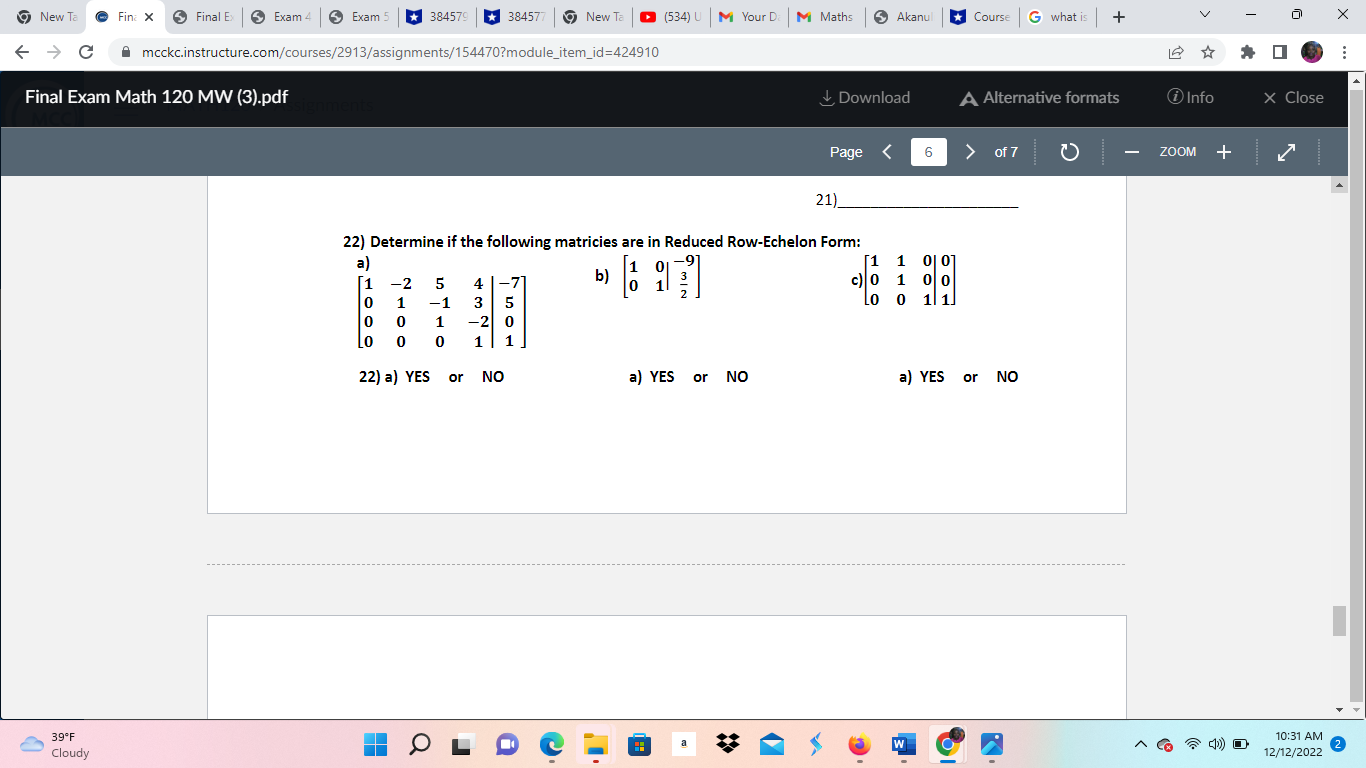
Task: Open a new browser tab
Action: (1118, 17)
